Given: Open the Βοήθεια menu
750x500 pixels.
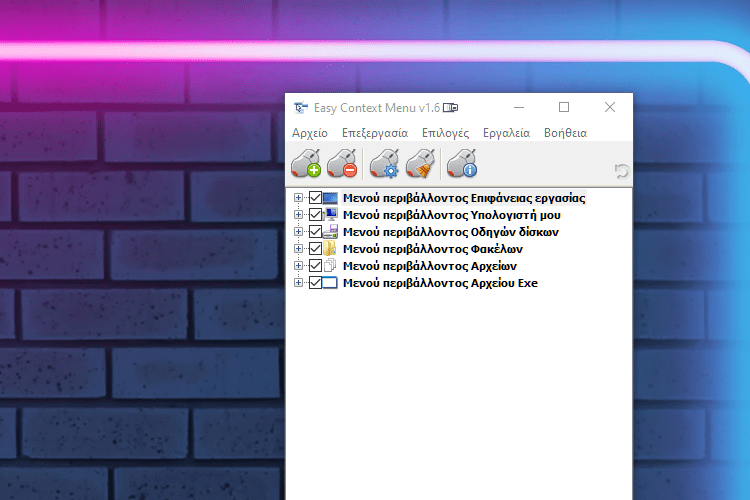Looking at the screenshot, I should [565, 133].
